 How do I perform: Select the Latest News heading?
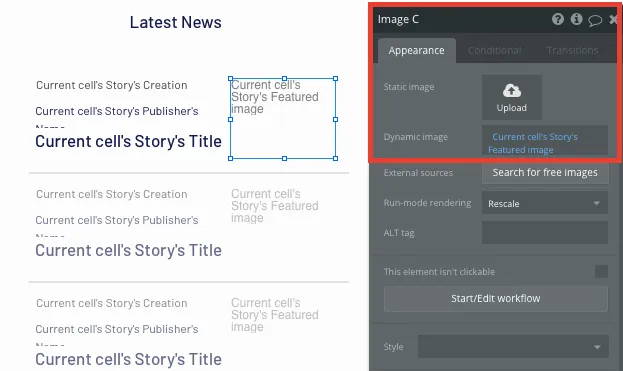pyautogui.click(x=176, y=23)
